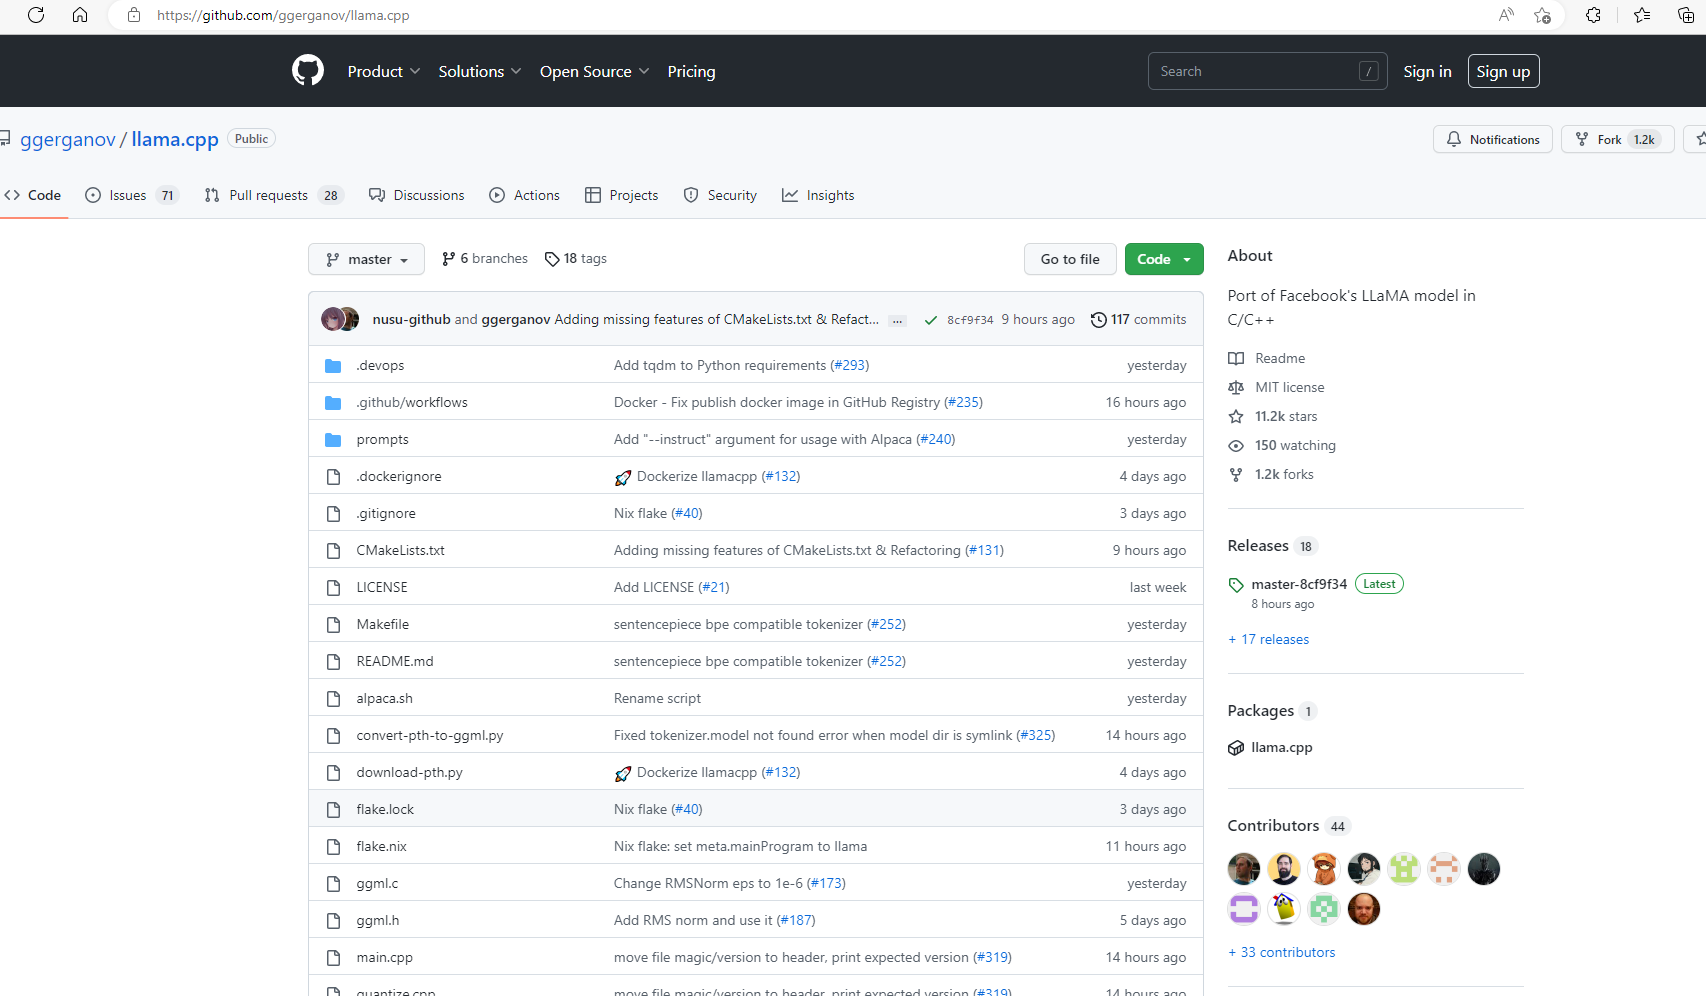Expand the truncated commit message ellipsis

[x=897, y=321]
